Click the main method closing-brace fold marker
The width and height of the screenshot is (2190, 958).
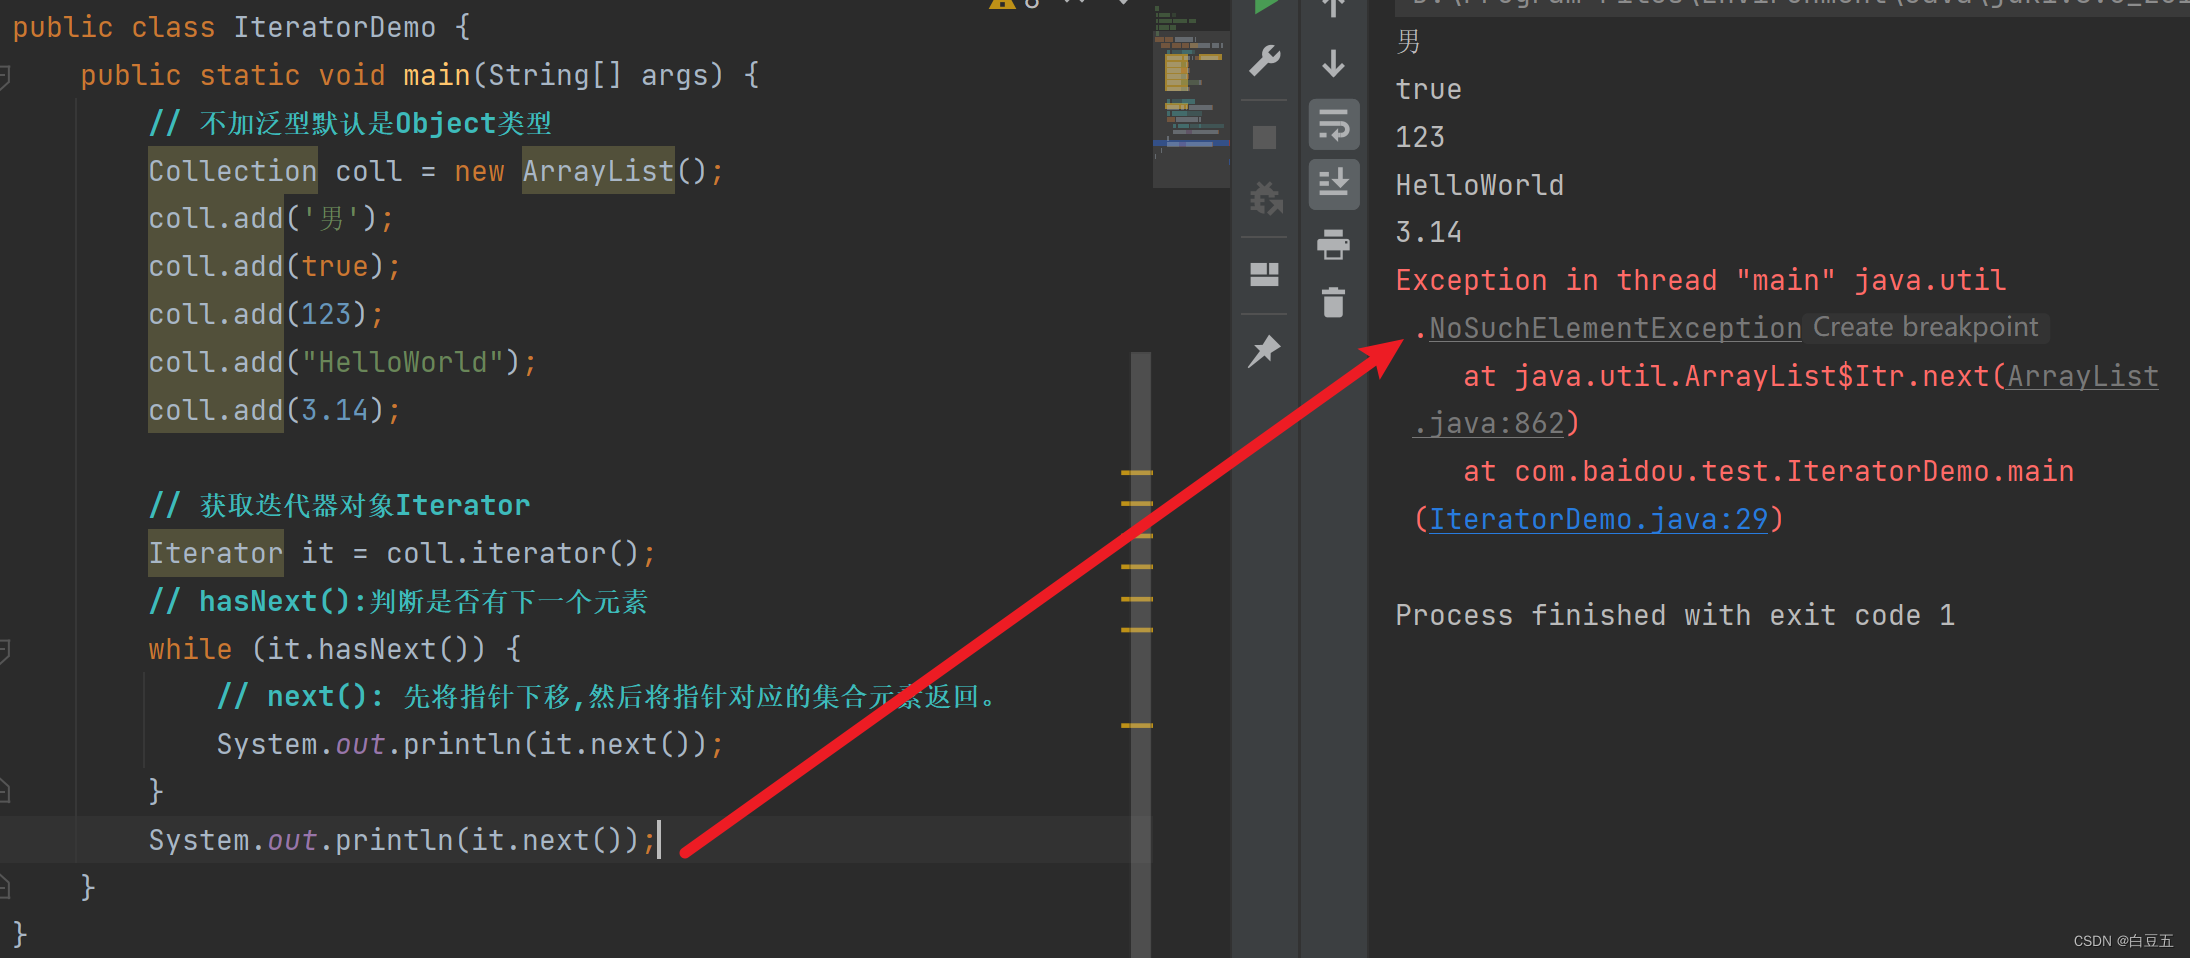[5, 887]
